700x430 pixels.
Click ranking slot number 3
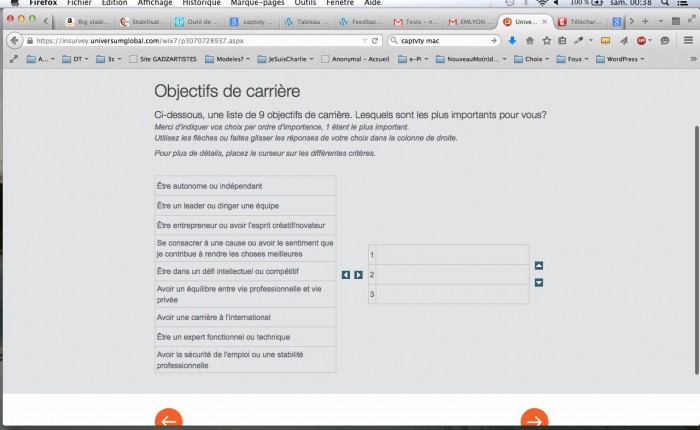tap(449, 294)
